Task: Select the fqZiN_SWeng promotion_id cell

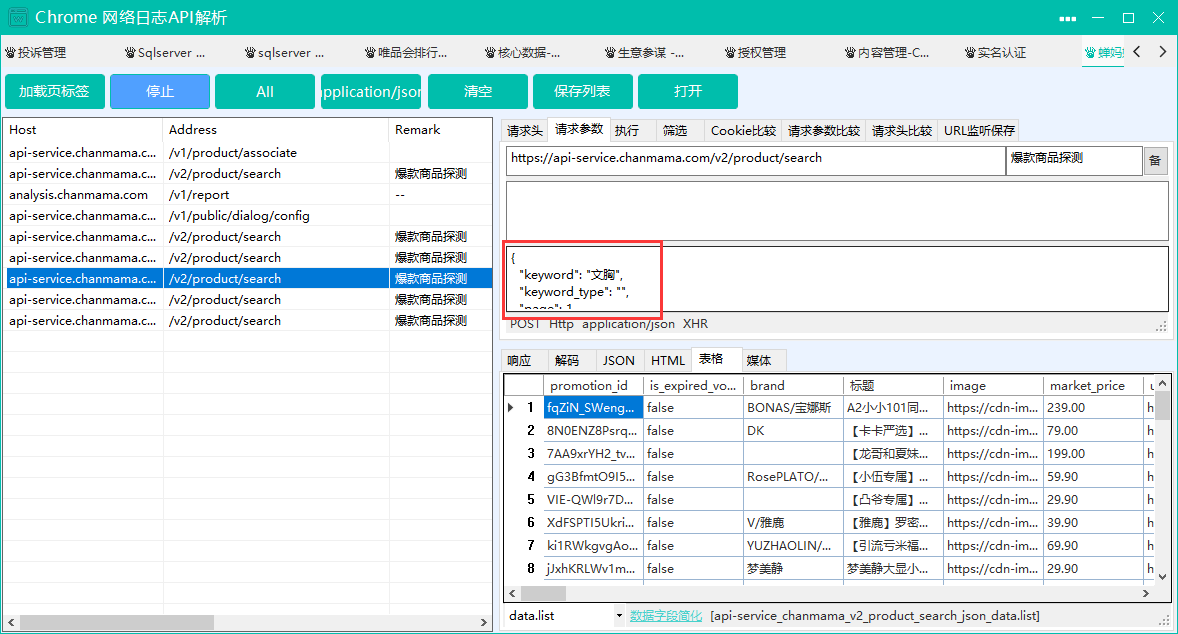Action: click(593, 408)
